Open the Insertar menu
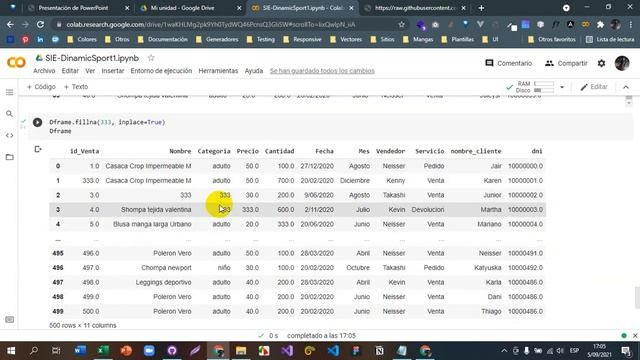Screen dimensions: 640x360 [x=113, y=71]
